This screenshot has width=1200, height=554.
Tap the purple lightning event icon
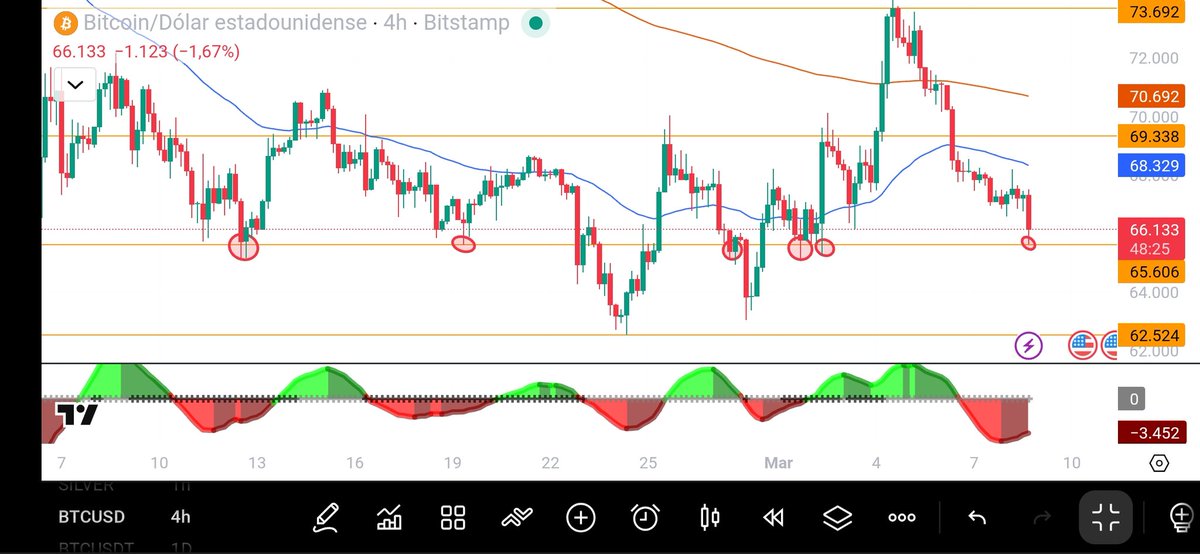tap(1029, 346)
